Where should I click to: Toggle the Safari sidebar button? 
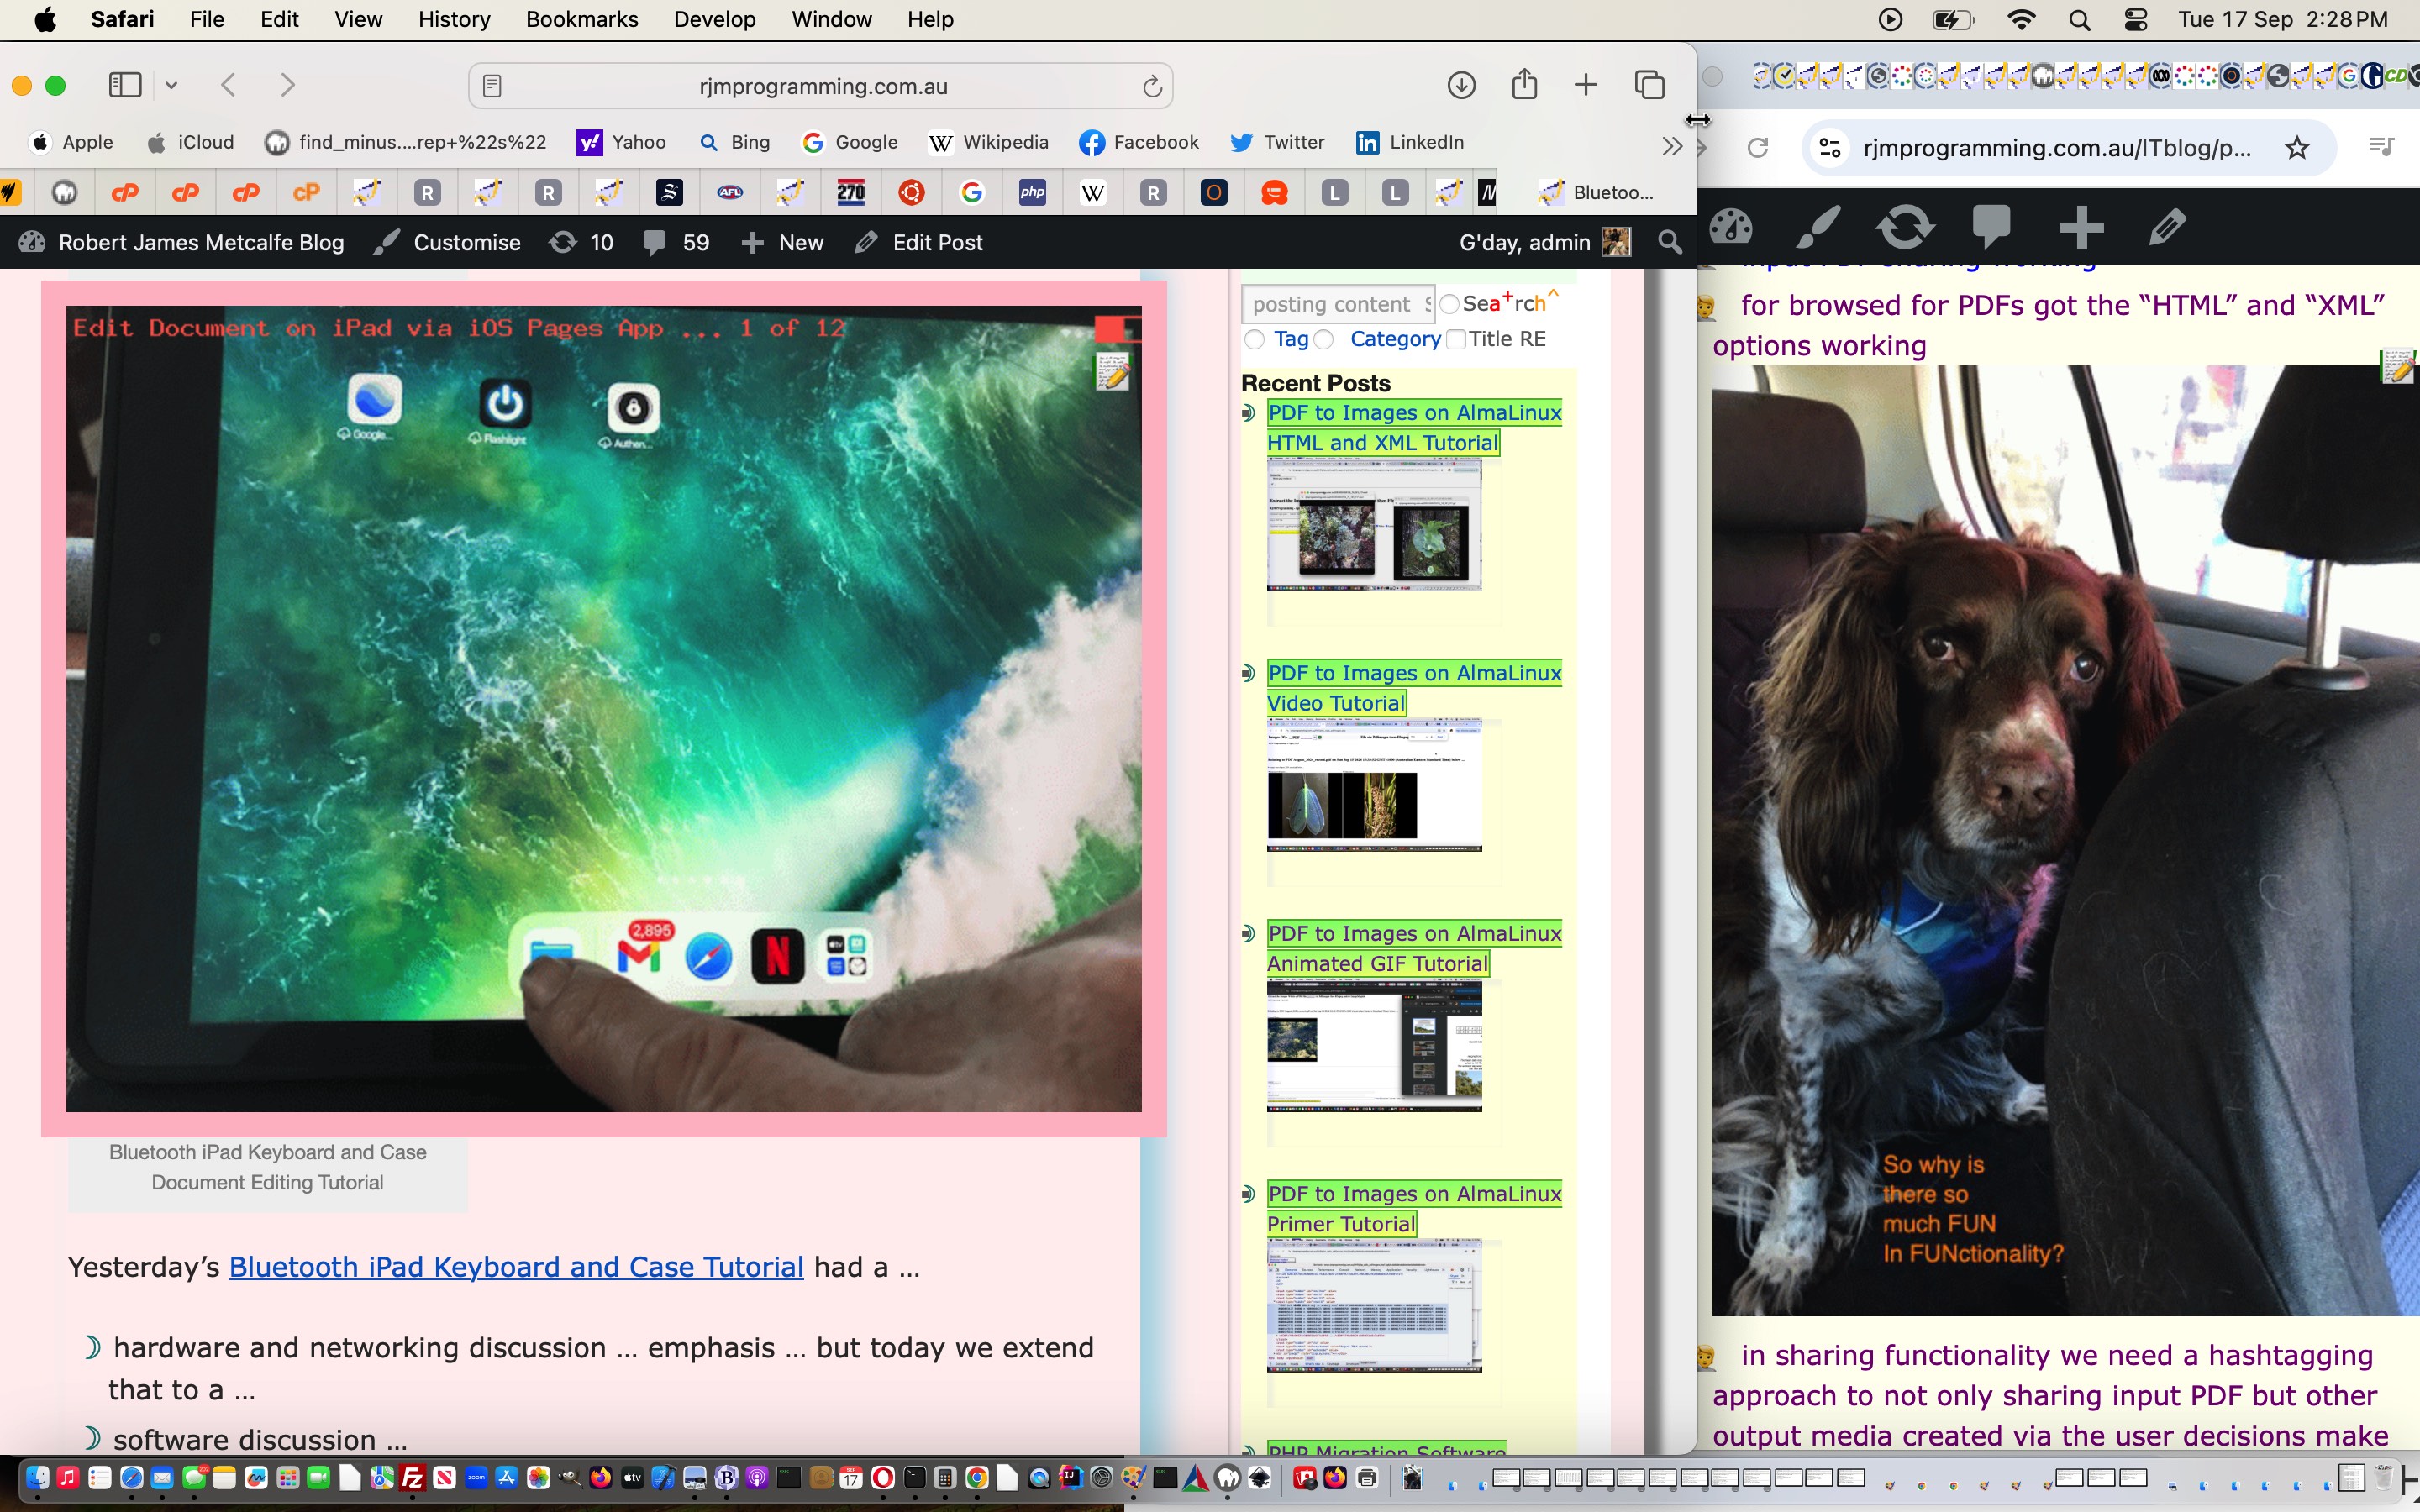click(125, 85)
